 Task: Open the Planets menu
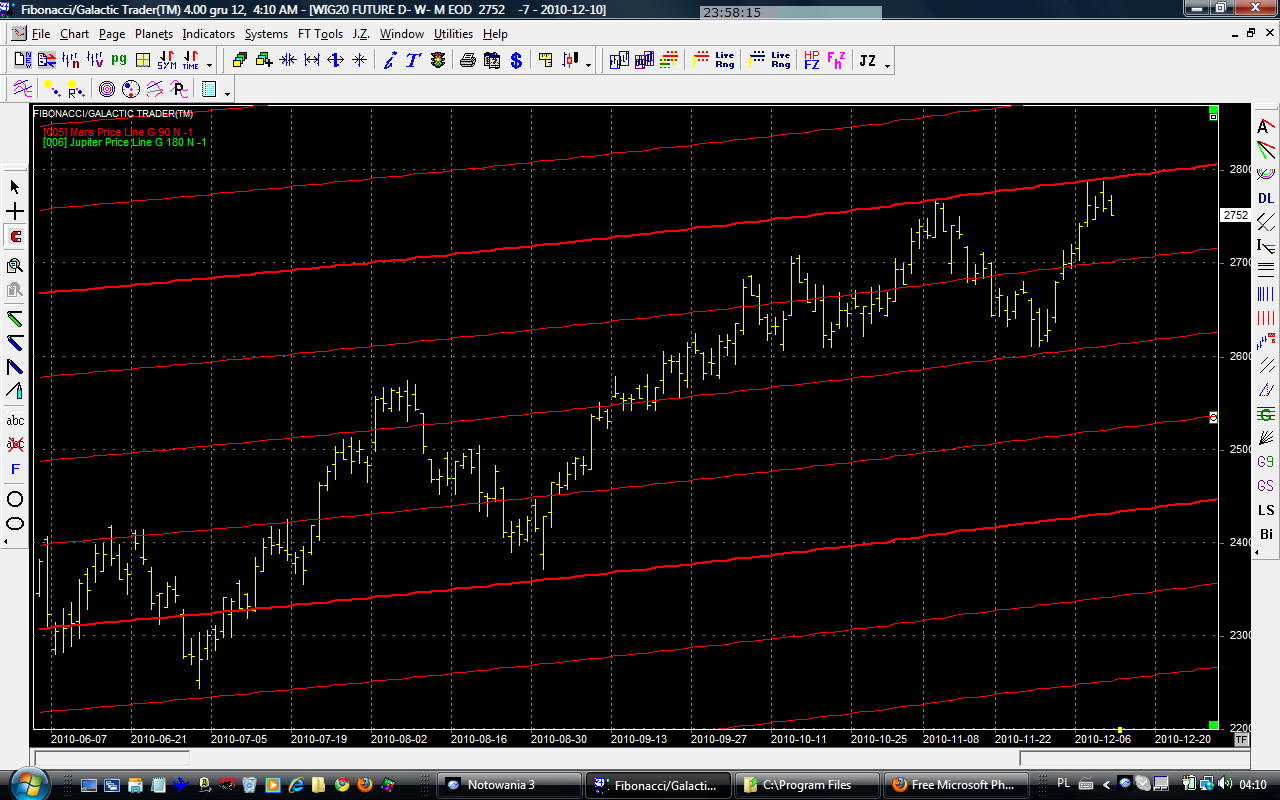click(154, 34)
